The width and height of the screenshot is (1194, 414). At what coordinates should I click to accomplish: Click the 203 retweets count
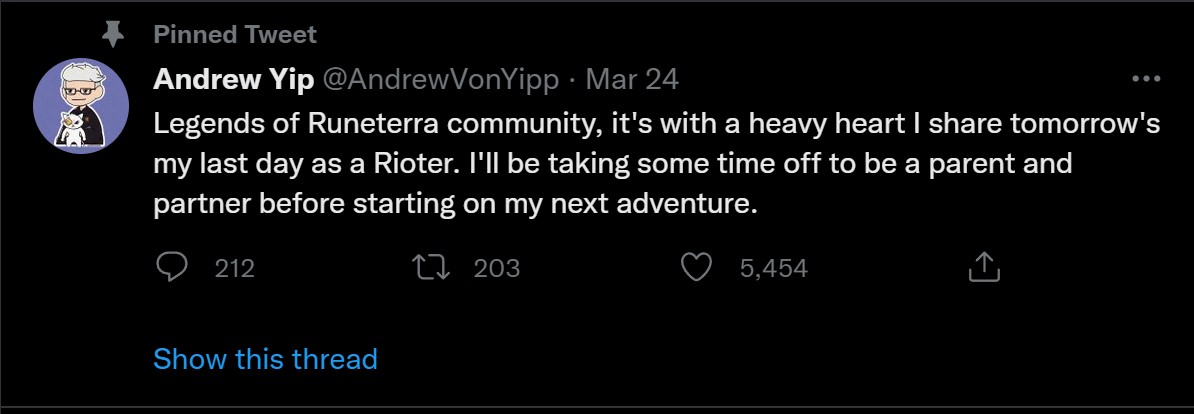[x=496, y=268]
